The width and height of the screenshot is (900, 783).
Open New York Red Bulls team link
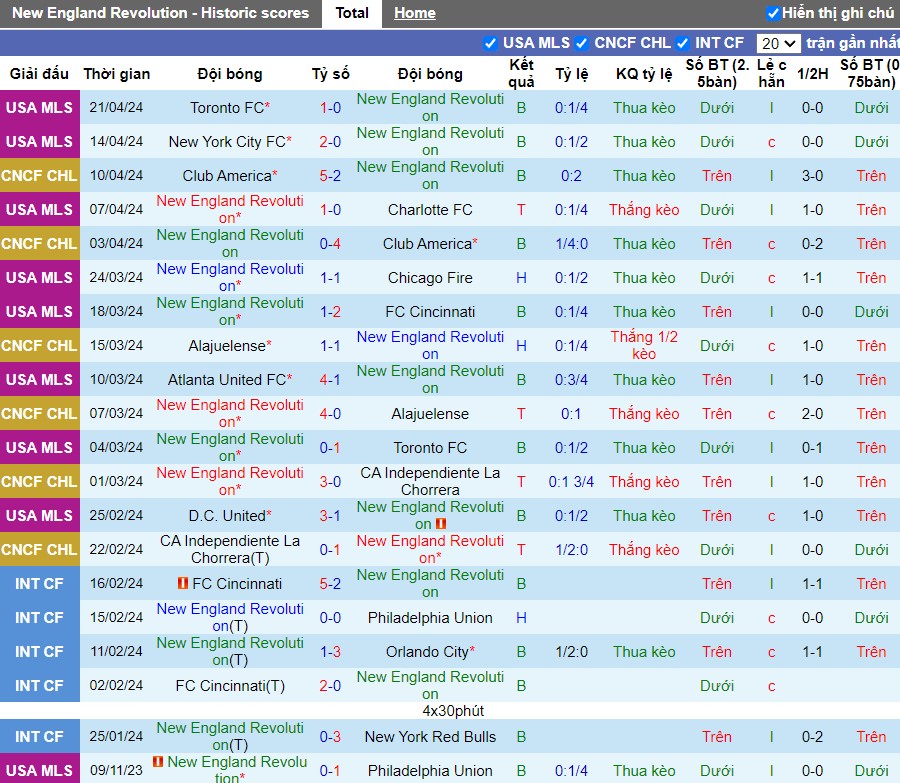(430, 737)
